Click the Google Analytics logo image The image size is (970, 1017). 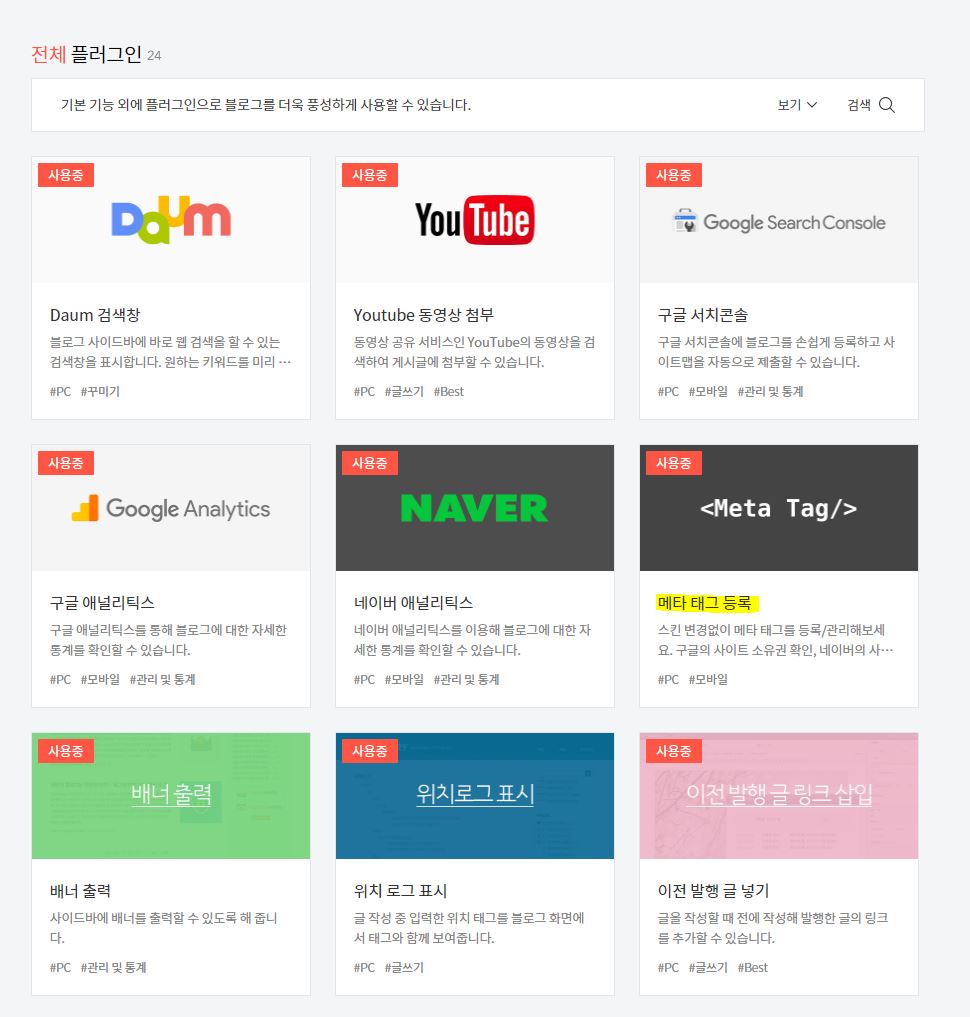click(x=171, y=508)
